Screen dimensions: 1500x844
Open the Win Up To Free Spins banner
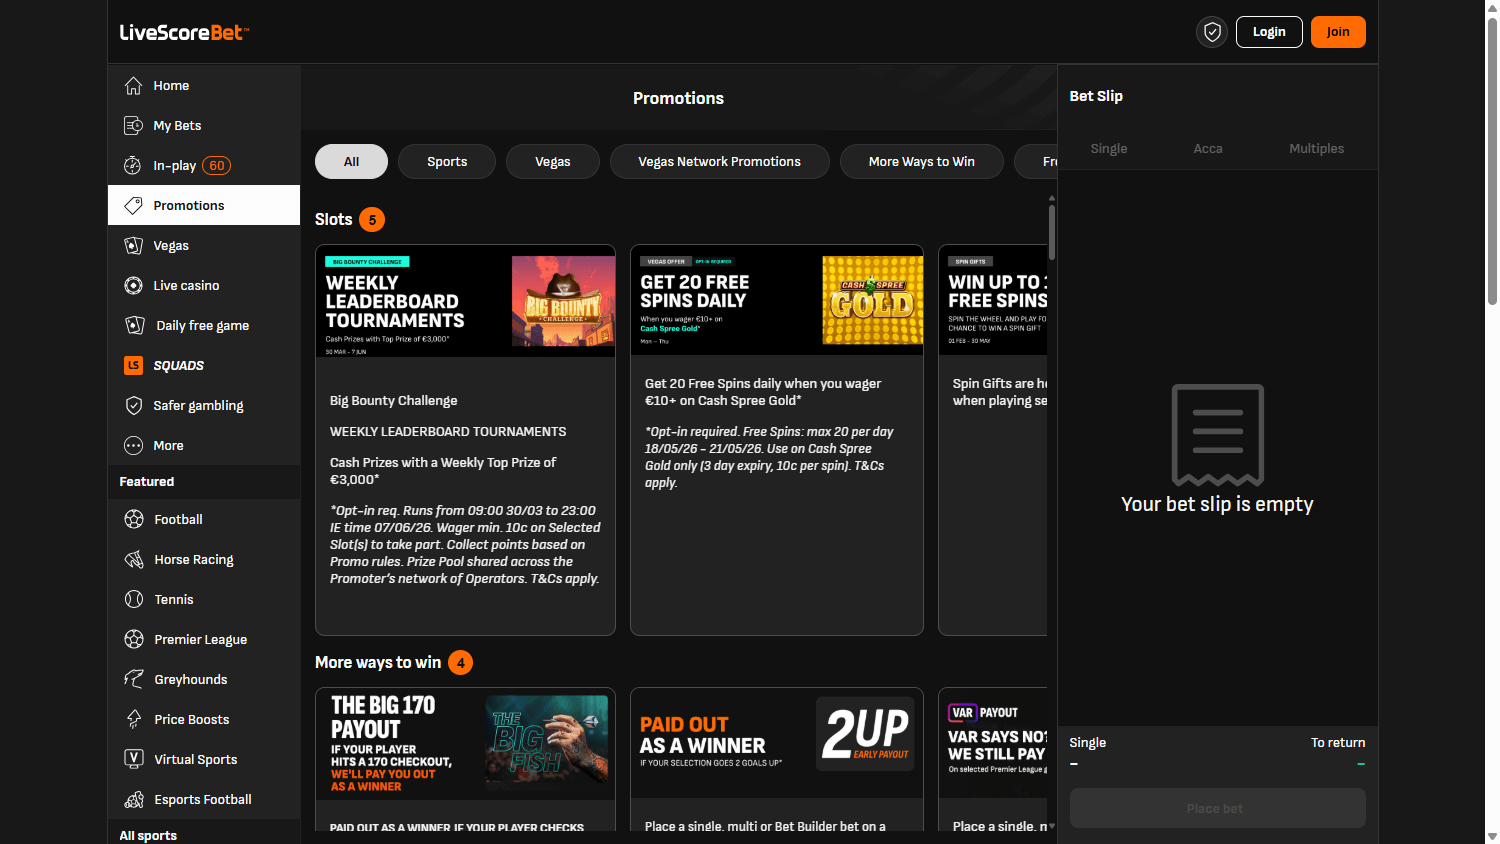(993, 300)
